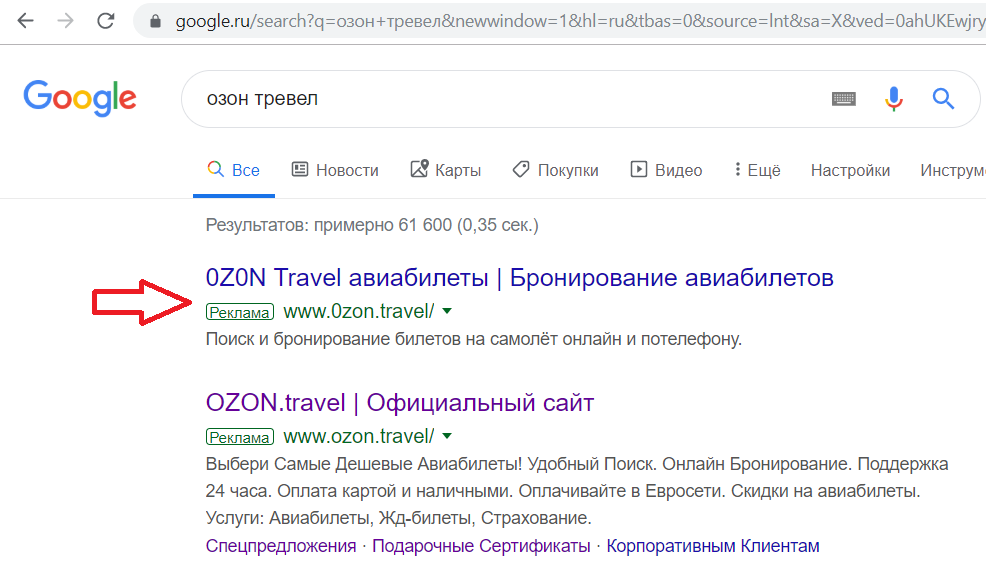This screenshot has height=586, width=986.
Task: Open the OZON.travel Официальный сайт link
Action: pos(400,402)
